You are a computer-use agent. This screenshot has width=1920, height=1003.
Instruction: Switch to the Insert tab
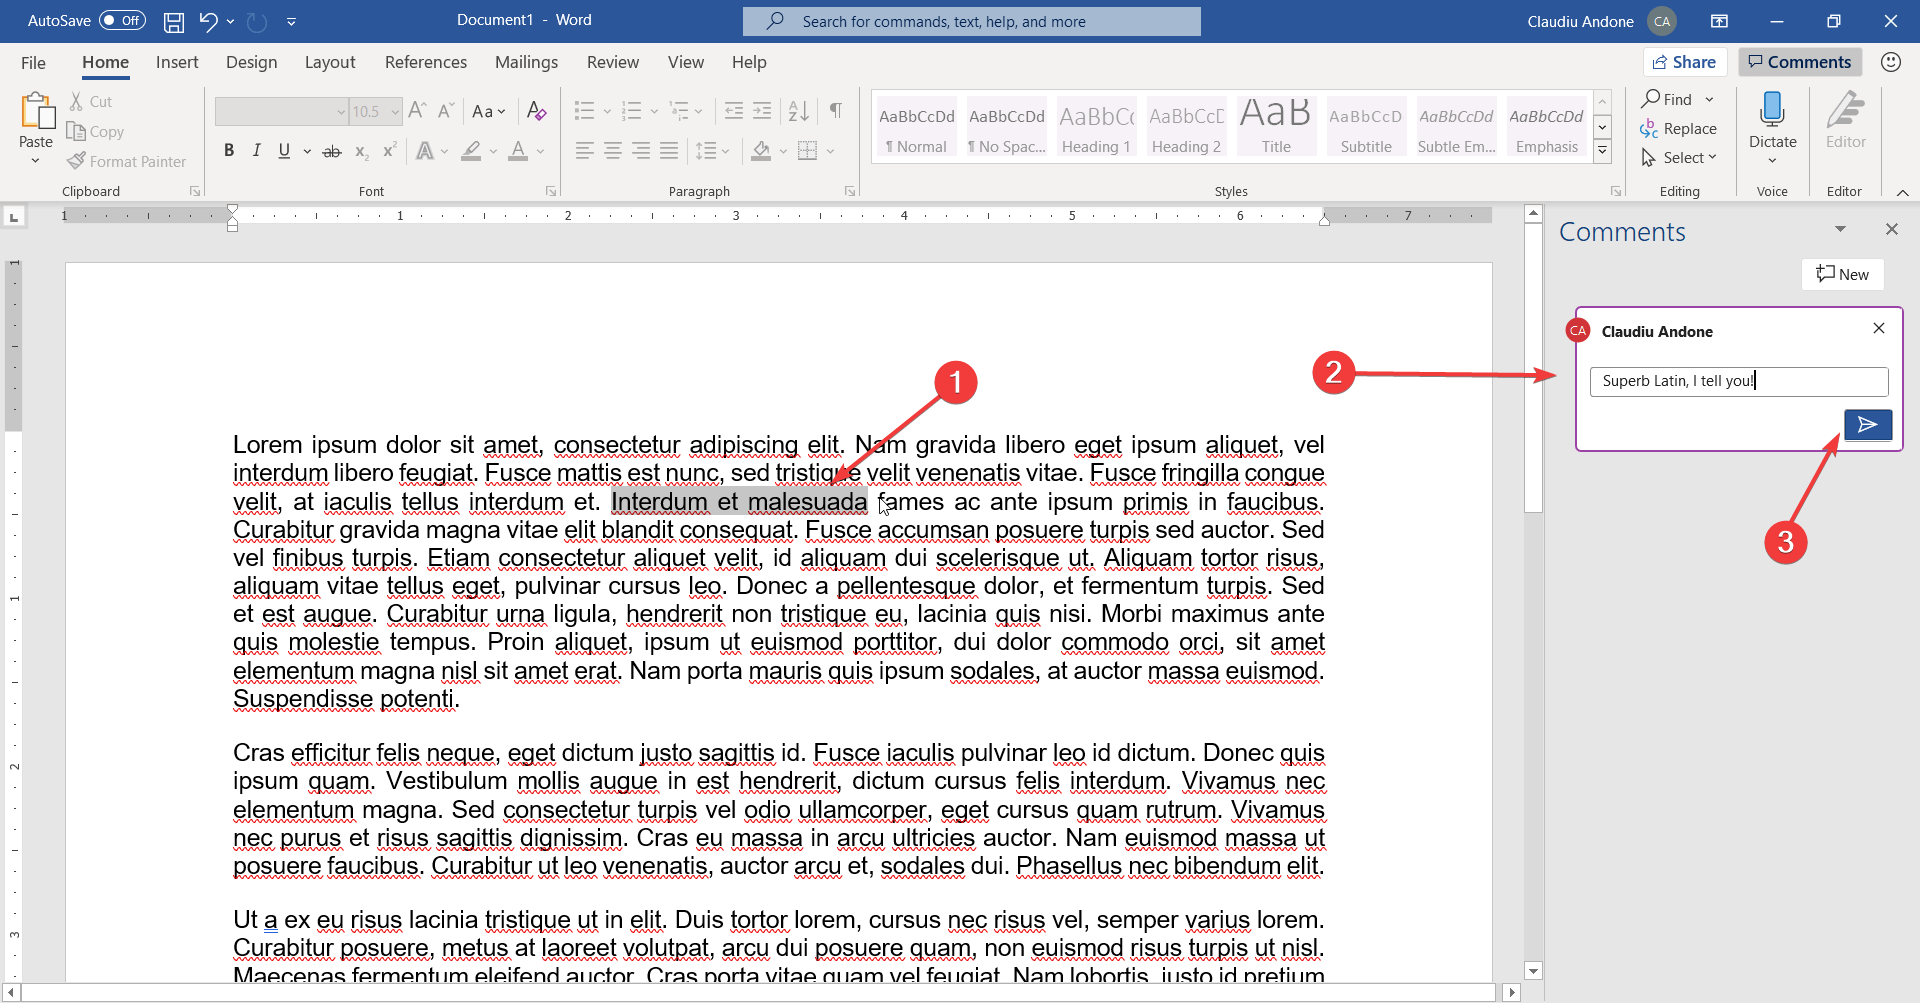[x=177, y=62]
